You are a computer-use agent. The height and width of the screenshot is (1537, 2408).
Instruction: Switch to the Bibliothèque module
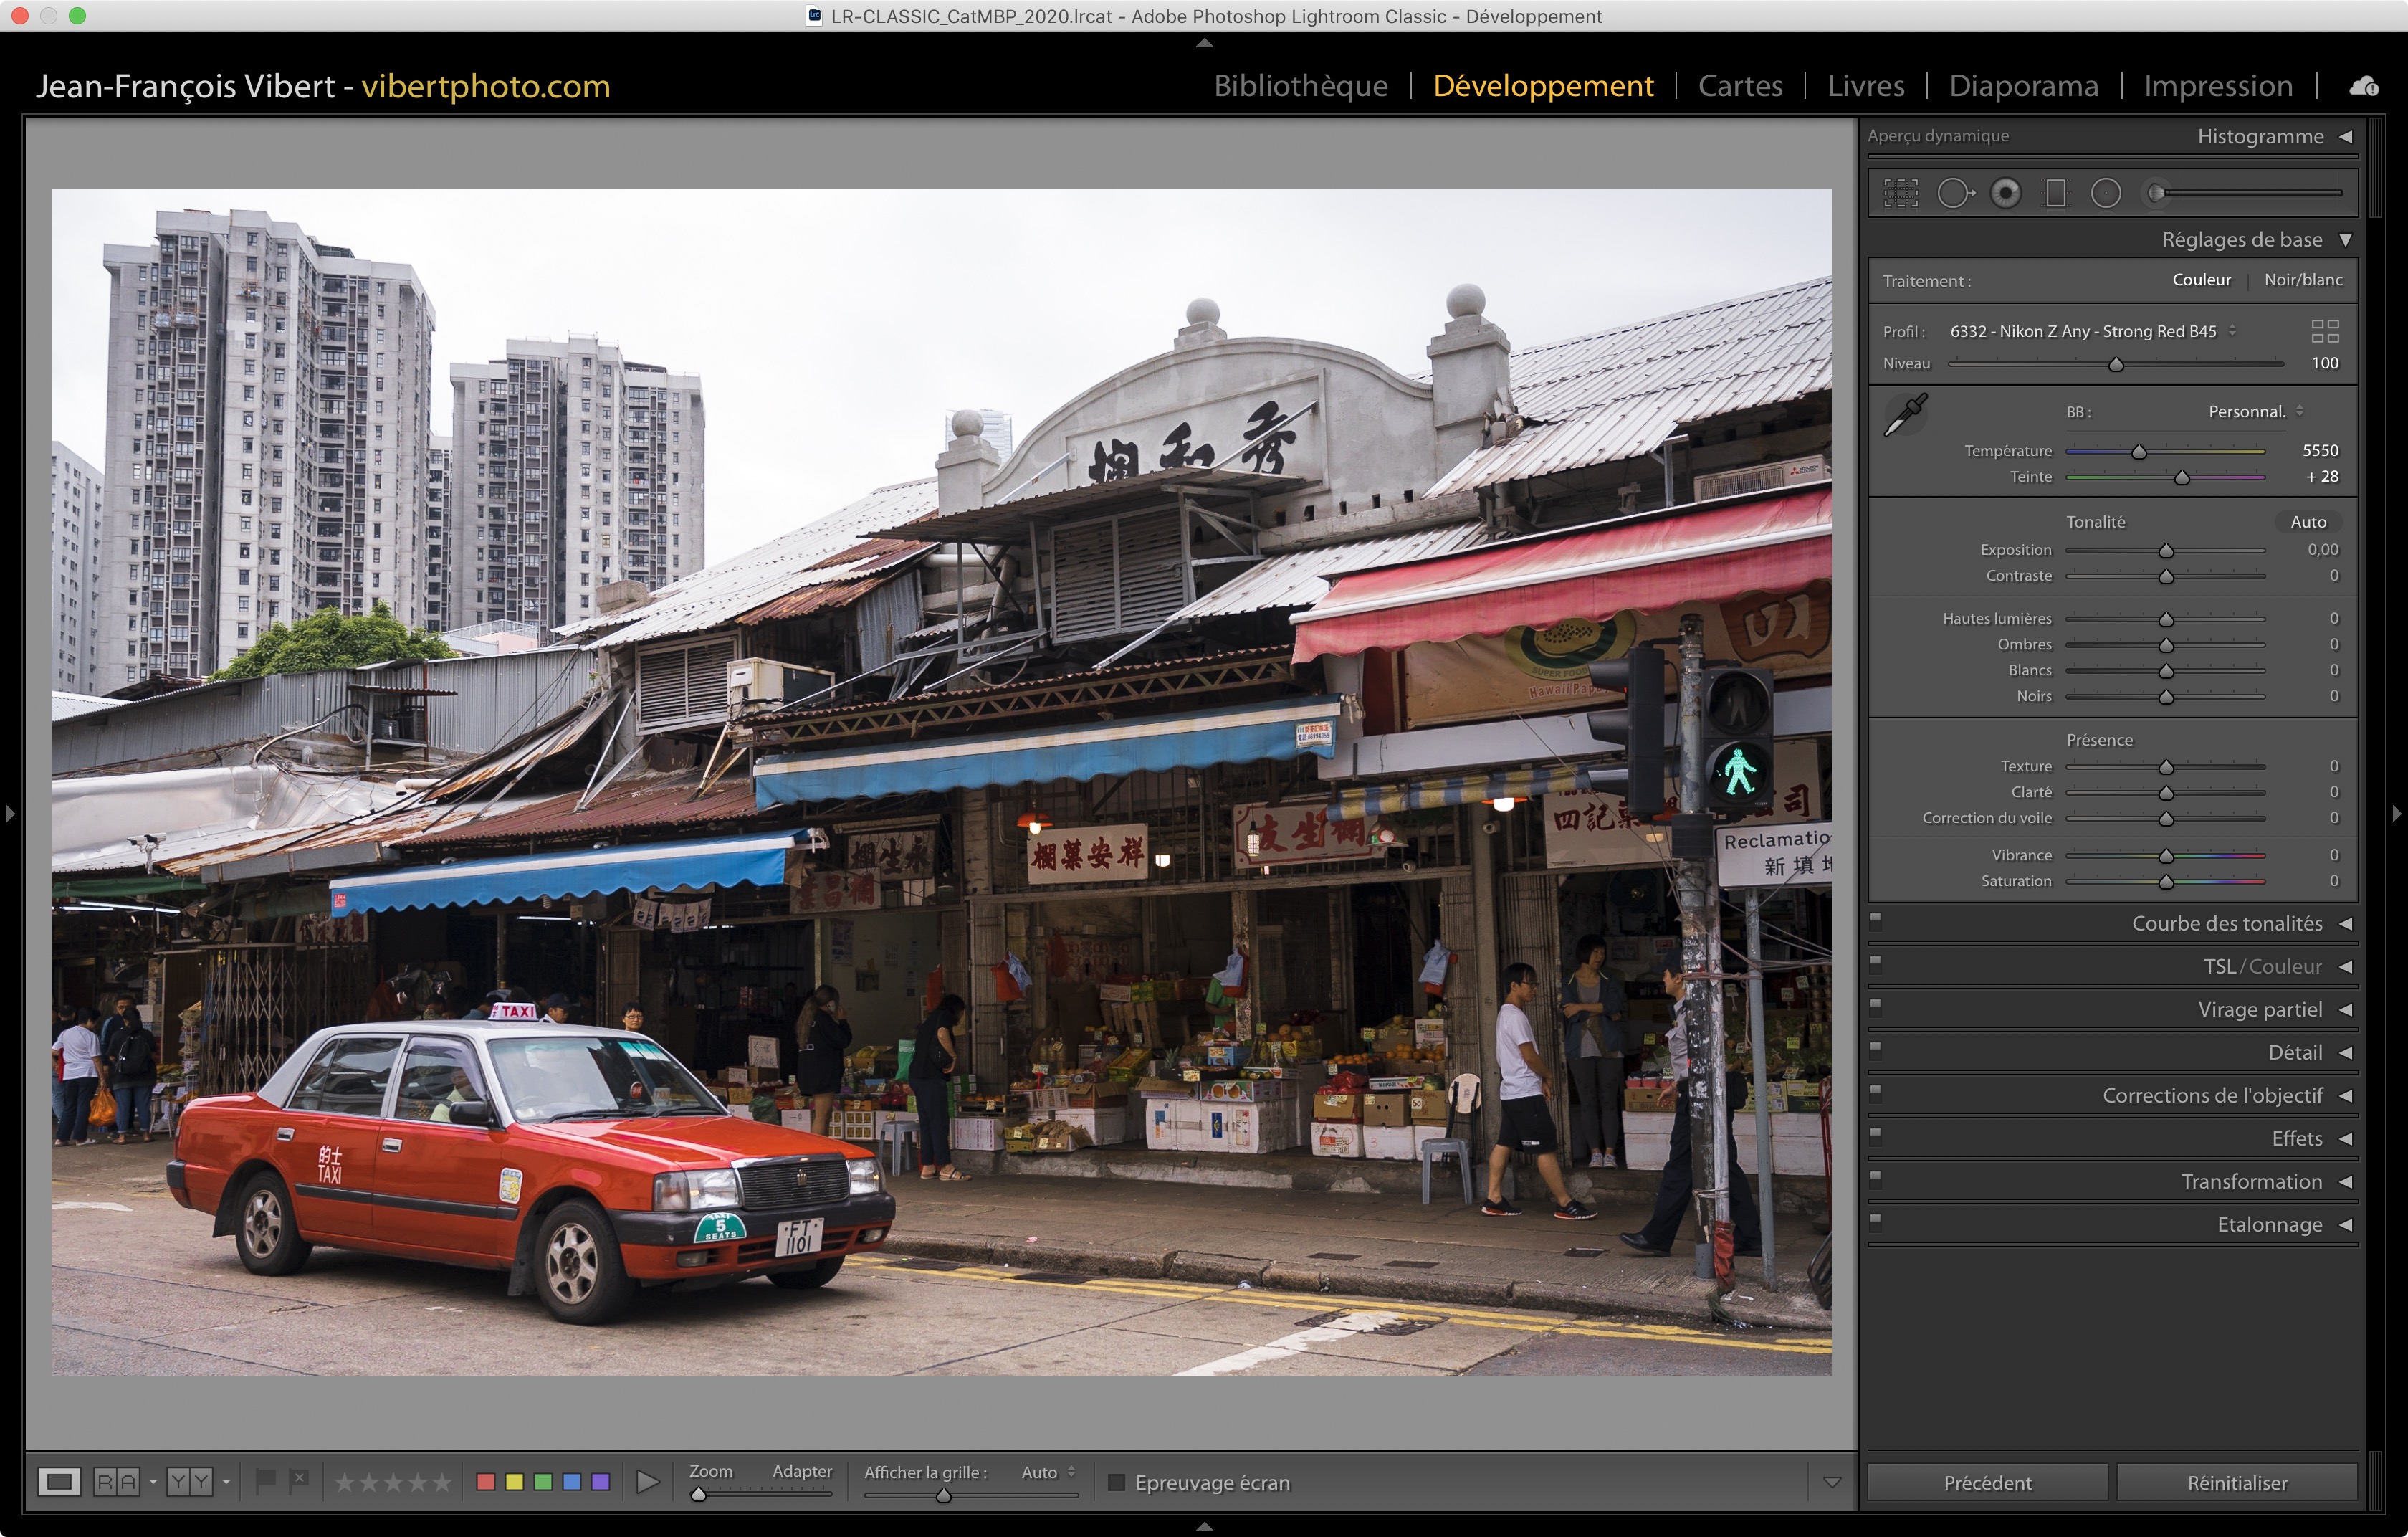1300,86
